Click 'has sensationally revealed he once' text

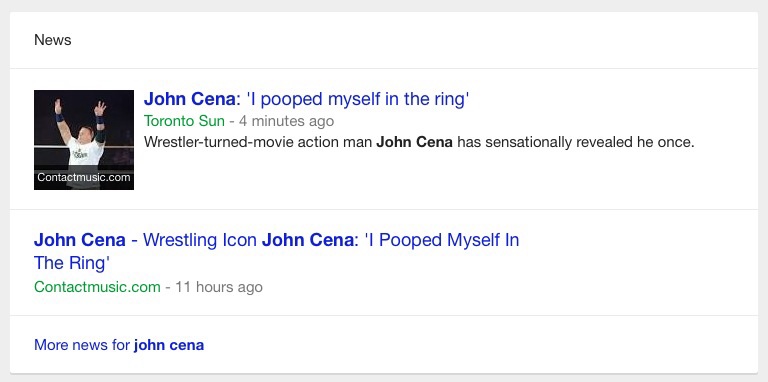click(x=576, y=143)
